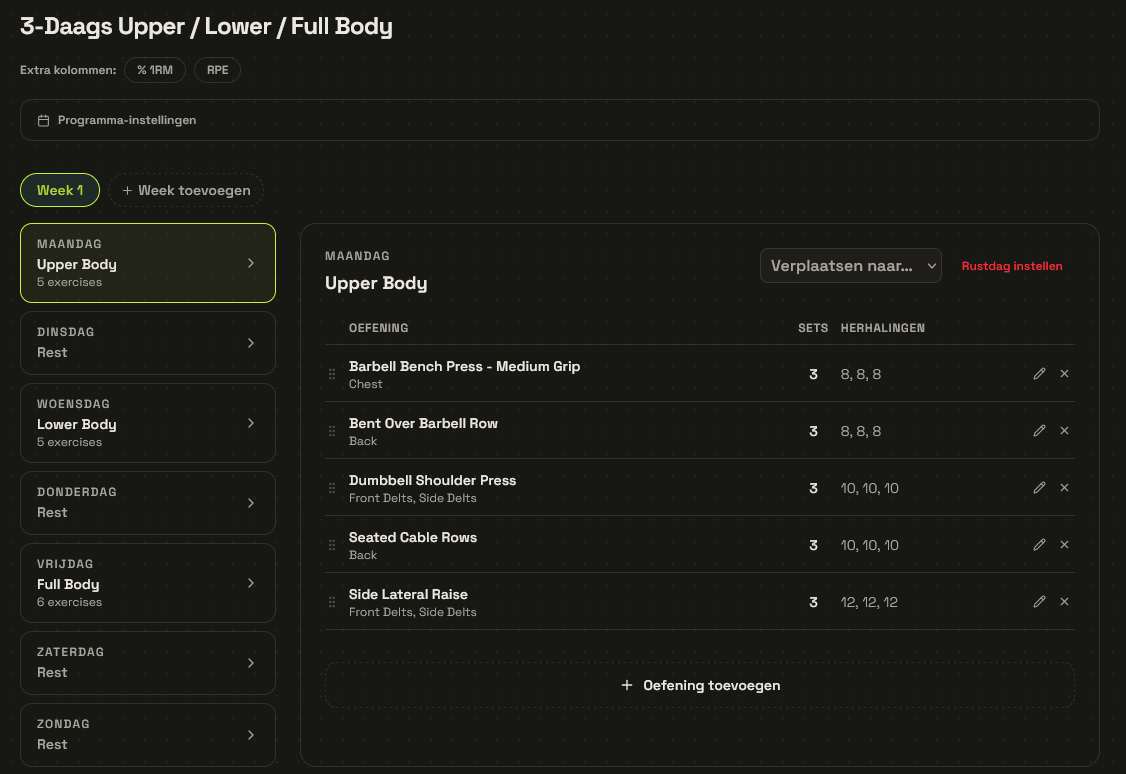Image resolution: width=1126 pixels, height=774 pixels.
Task: Open the Zaterdag Rest day
Action: click(148, 663)
